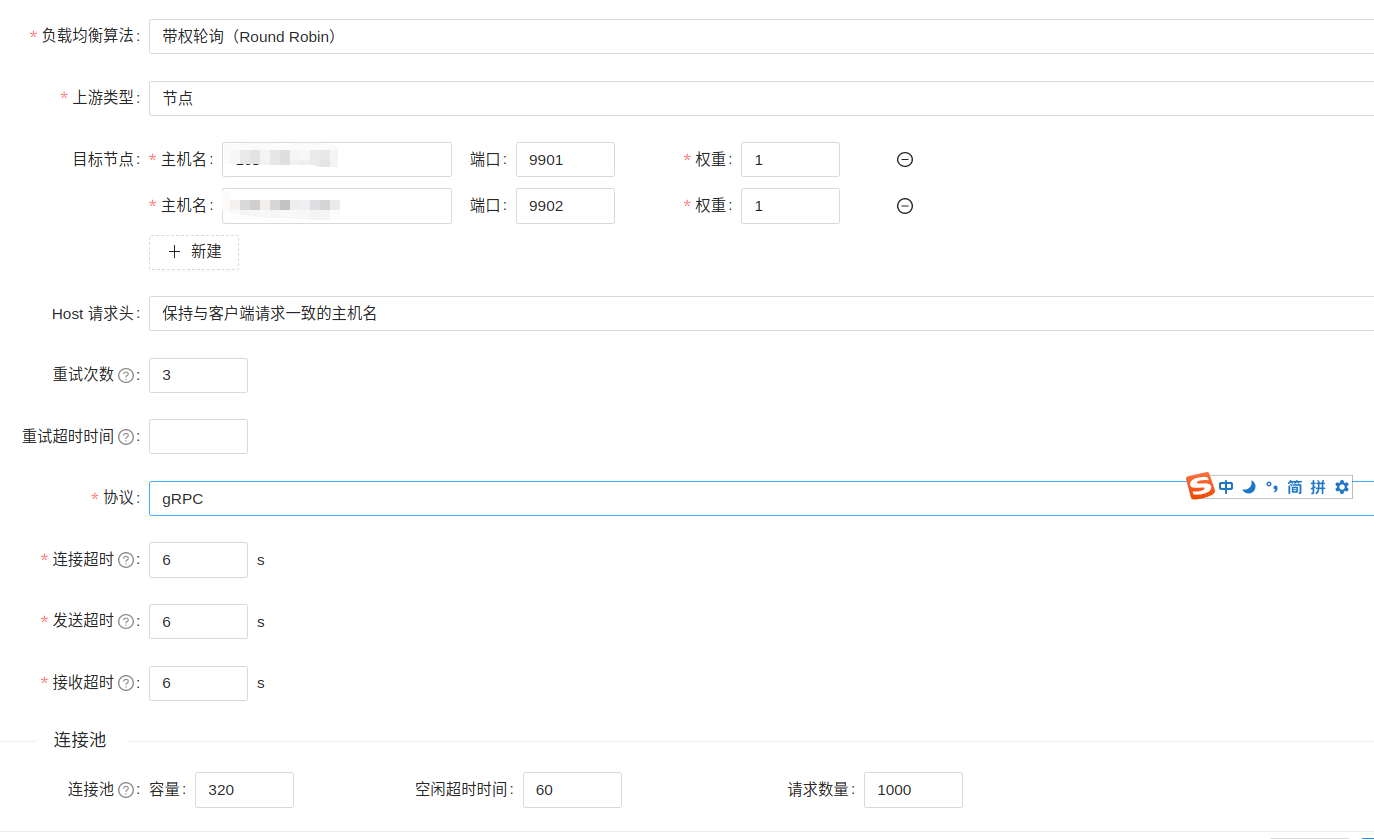Click the 新建 button to add a node

click(x=193, y=252)
